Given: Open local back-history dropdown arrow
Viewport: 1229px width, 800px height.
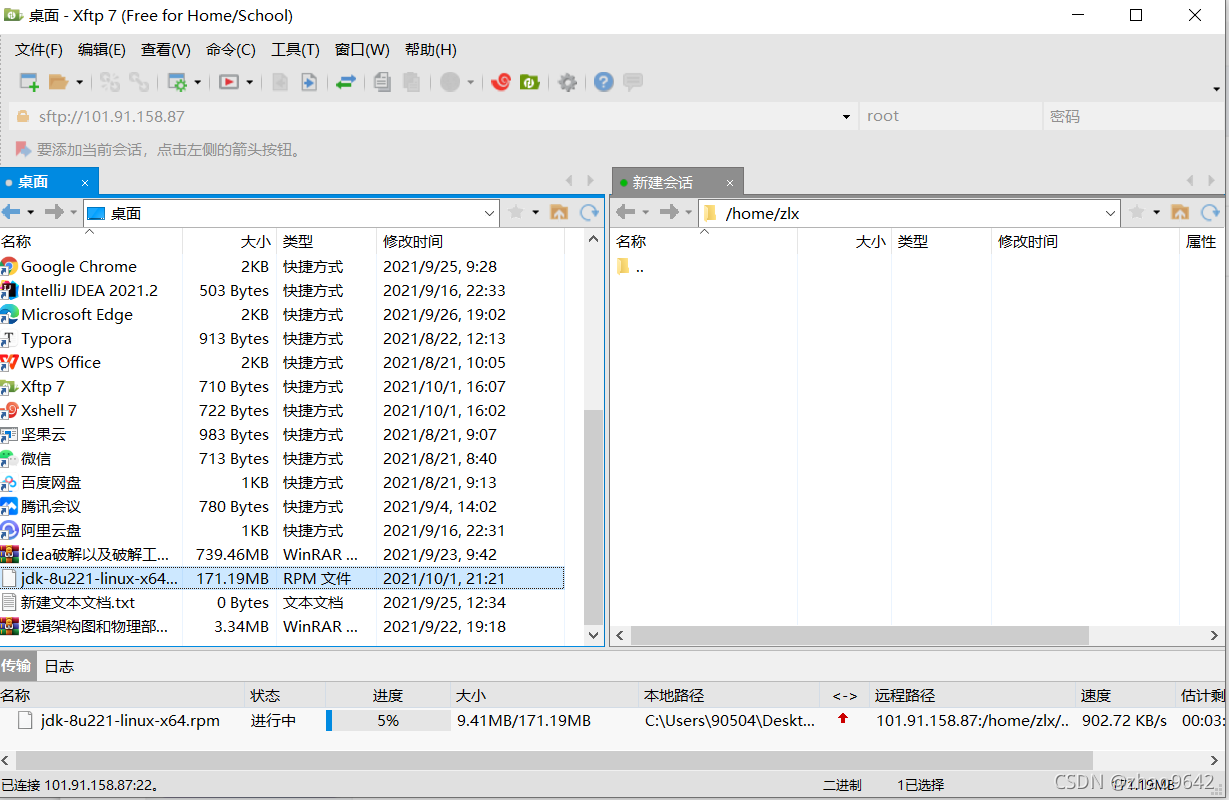Looking at the screenshot, I should [31, 212].
